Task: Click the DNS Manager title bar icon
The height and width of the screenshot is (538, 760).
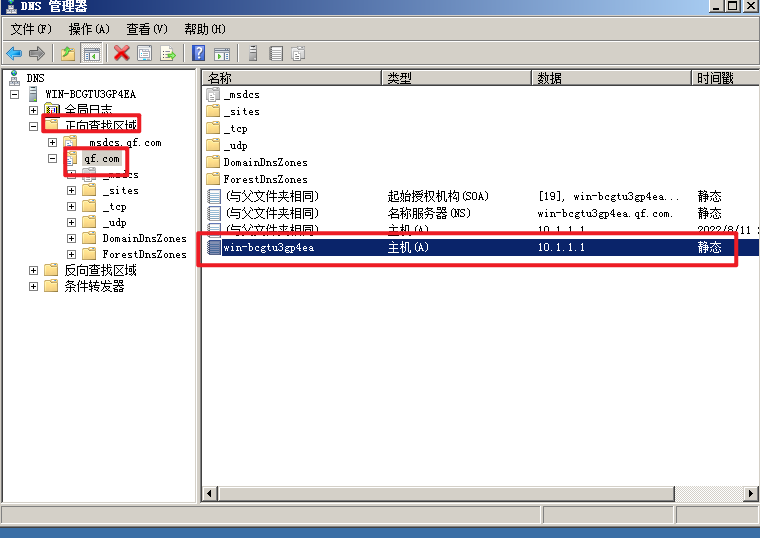Action: tap(12, 6)
